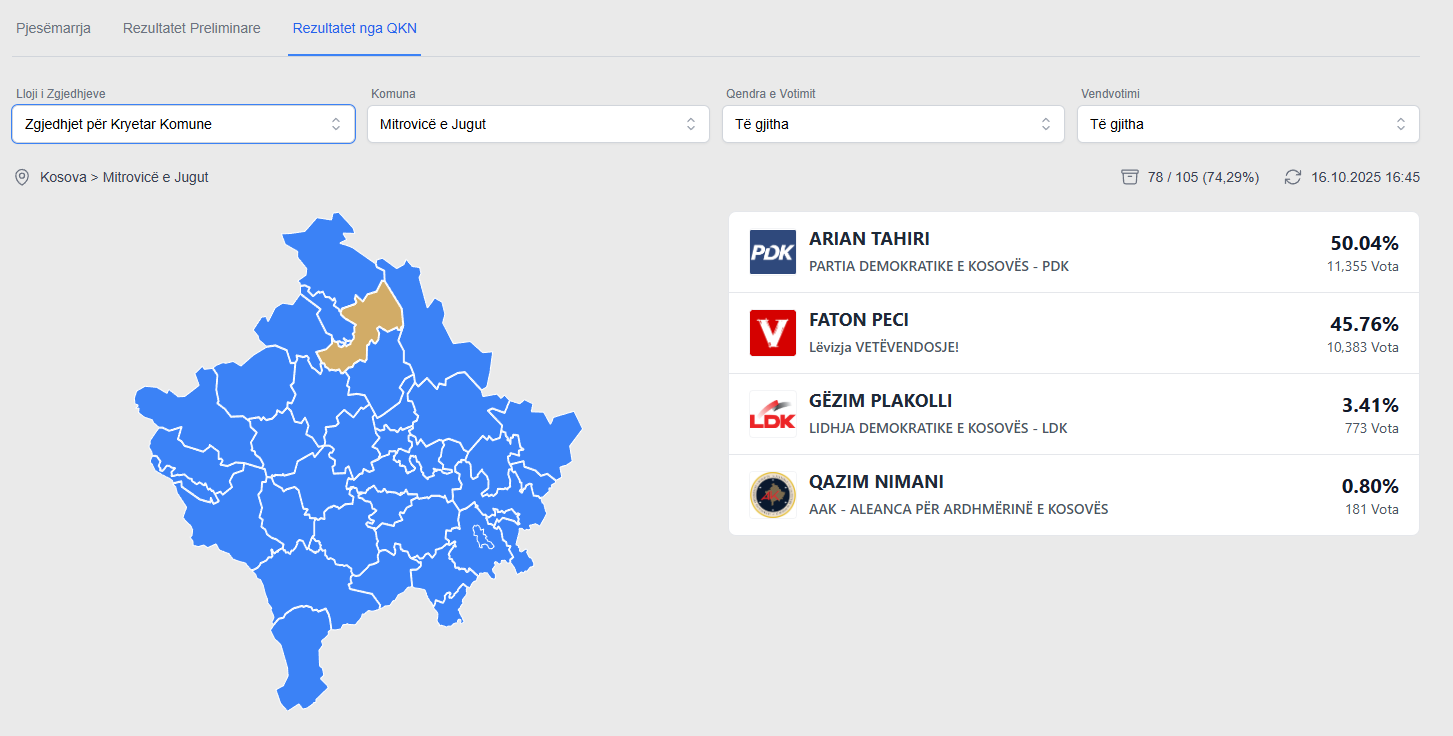Click candidate name Arian Tahiri
This screenshot has width=1453, height=736.
[x=869, y=239]
